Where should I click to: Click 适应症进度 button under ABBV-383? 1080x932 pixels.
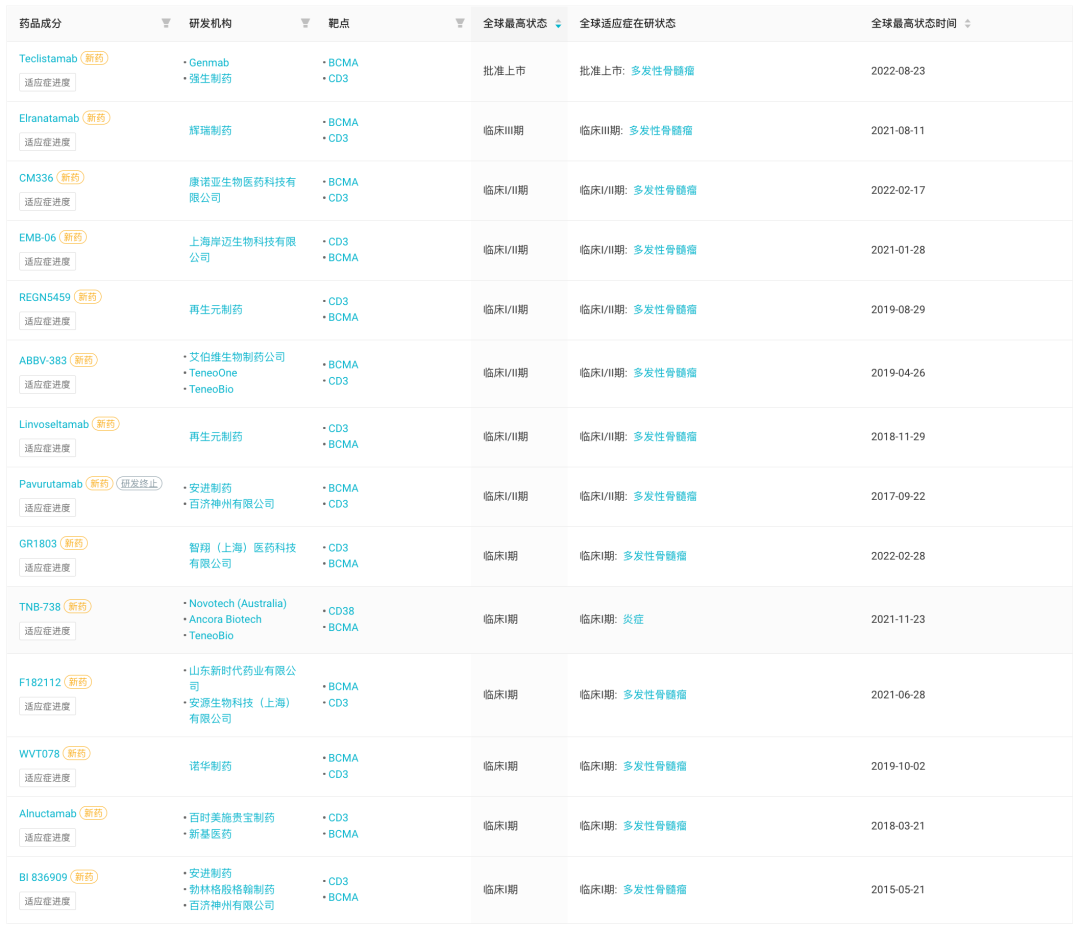click(48, 384)
